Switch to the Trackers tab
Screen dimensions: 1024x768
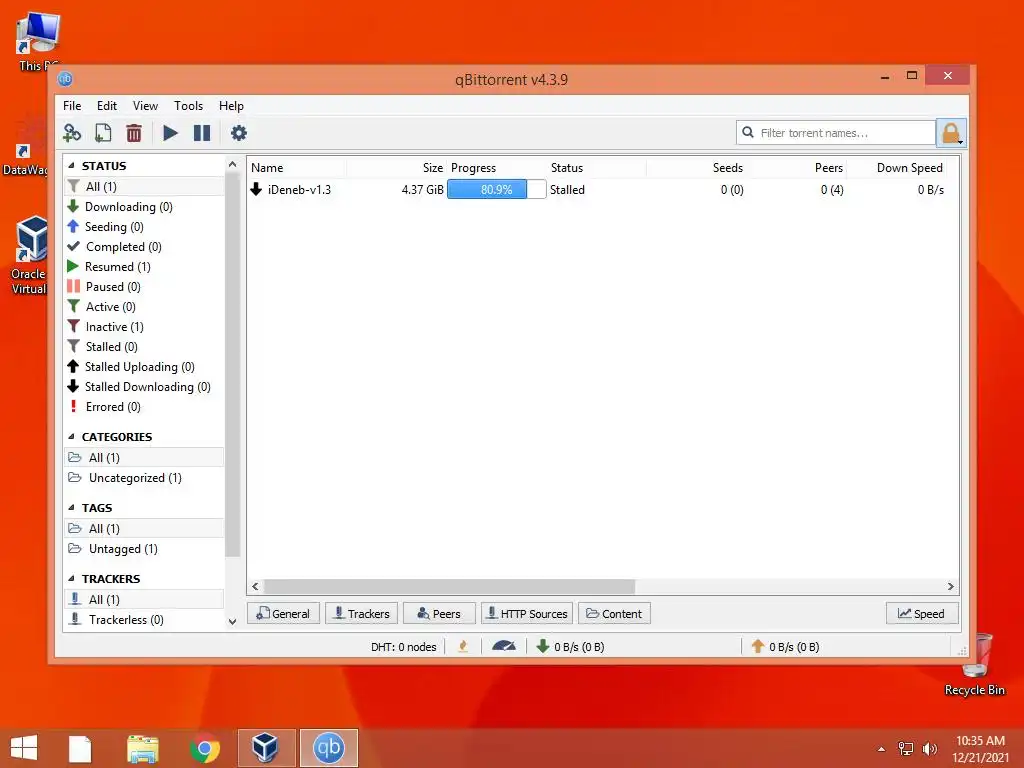[362, 614]
